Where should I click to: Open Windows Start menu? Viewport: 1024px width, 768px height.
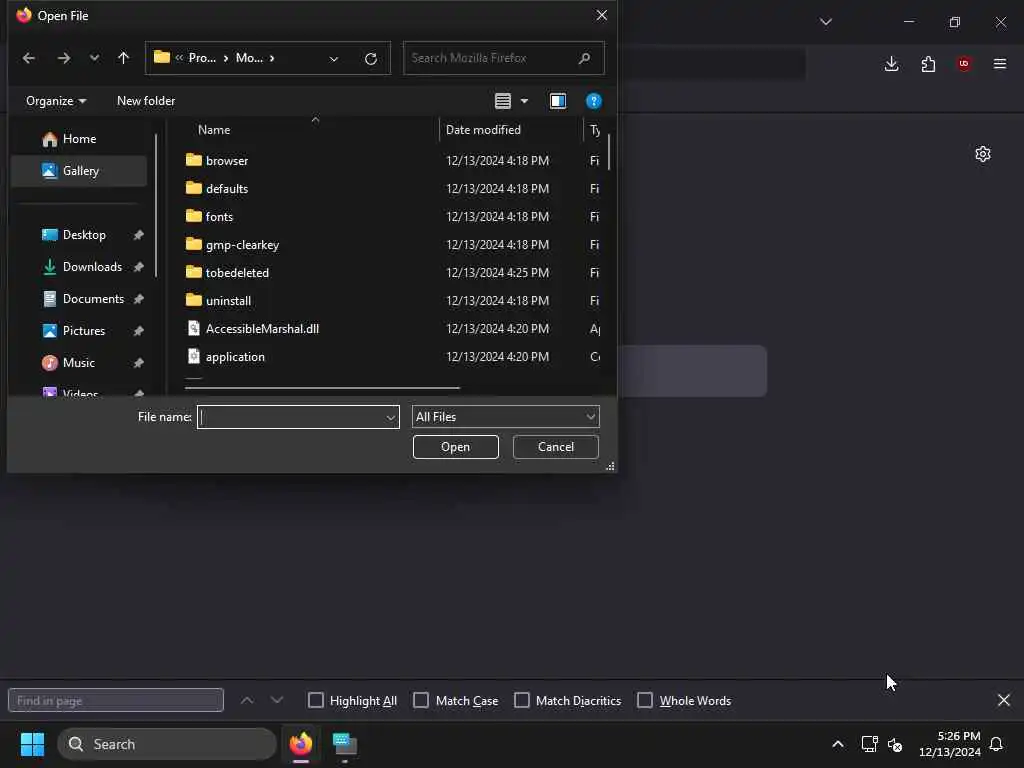tap(32, 744)
